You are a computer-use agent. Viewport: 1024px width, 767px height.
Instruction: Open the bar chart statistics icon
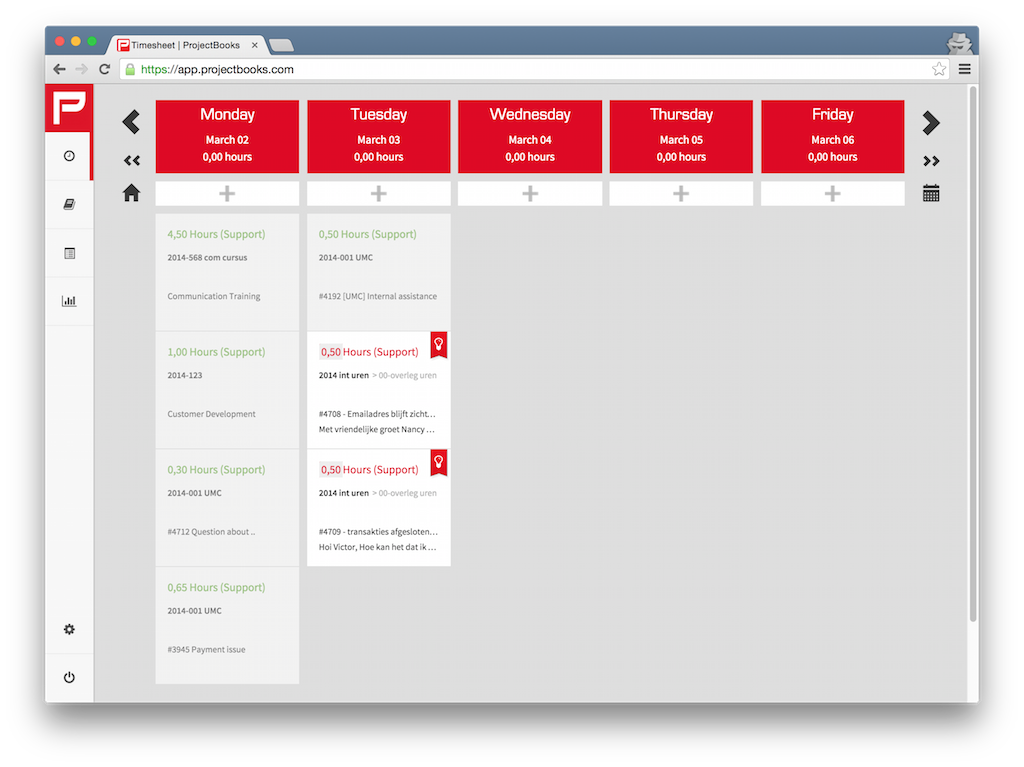[x=69, y=301]
